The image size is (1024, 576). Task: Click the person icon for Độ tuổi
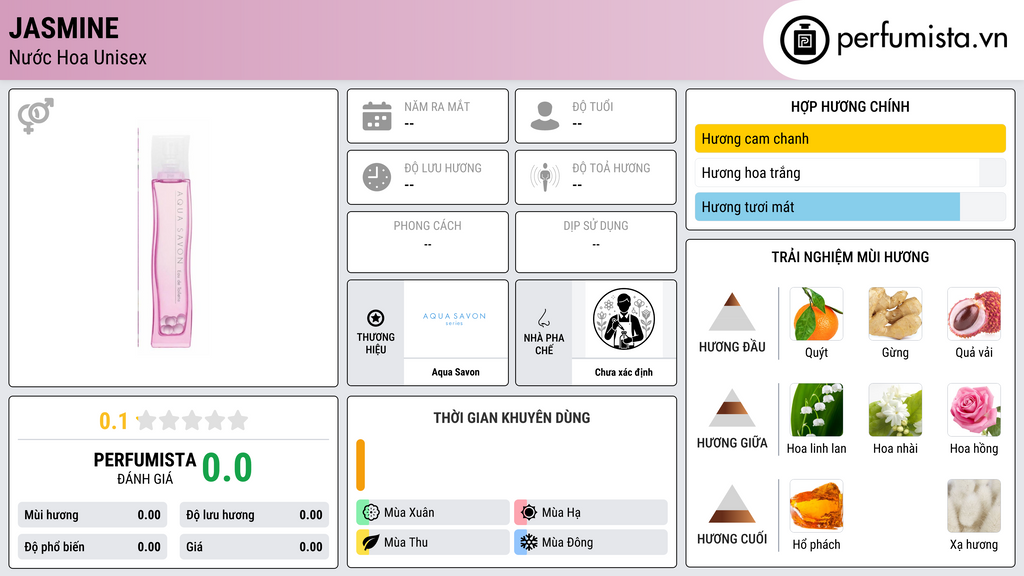[545, 116]
